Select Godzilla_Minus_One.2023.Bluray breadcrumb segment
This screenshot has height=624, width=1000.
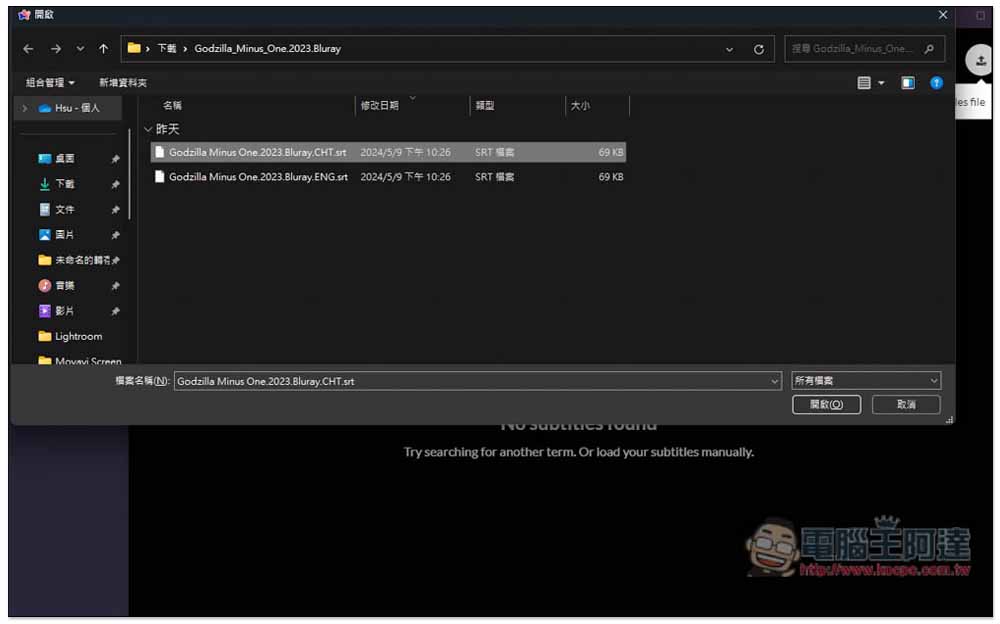click(x=267, y=48)
